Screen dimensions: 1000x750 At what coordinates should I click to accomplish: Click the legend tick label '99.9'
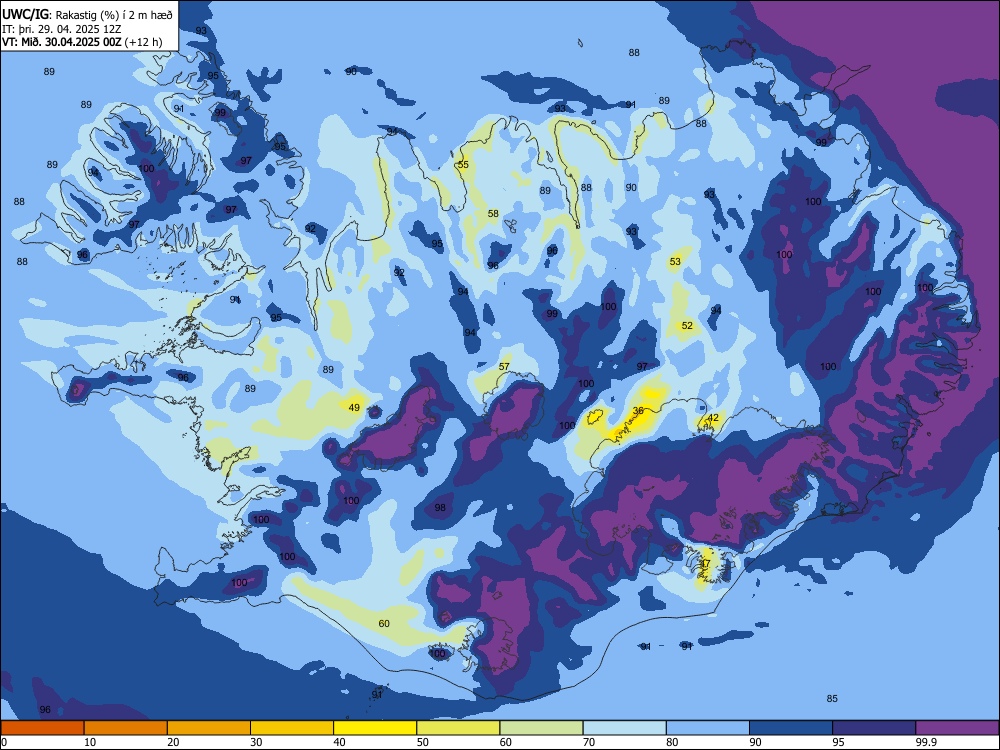[926, 742]
